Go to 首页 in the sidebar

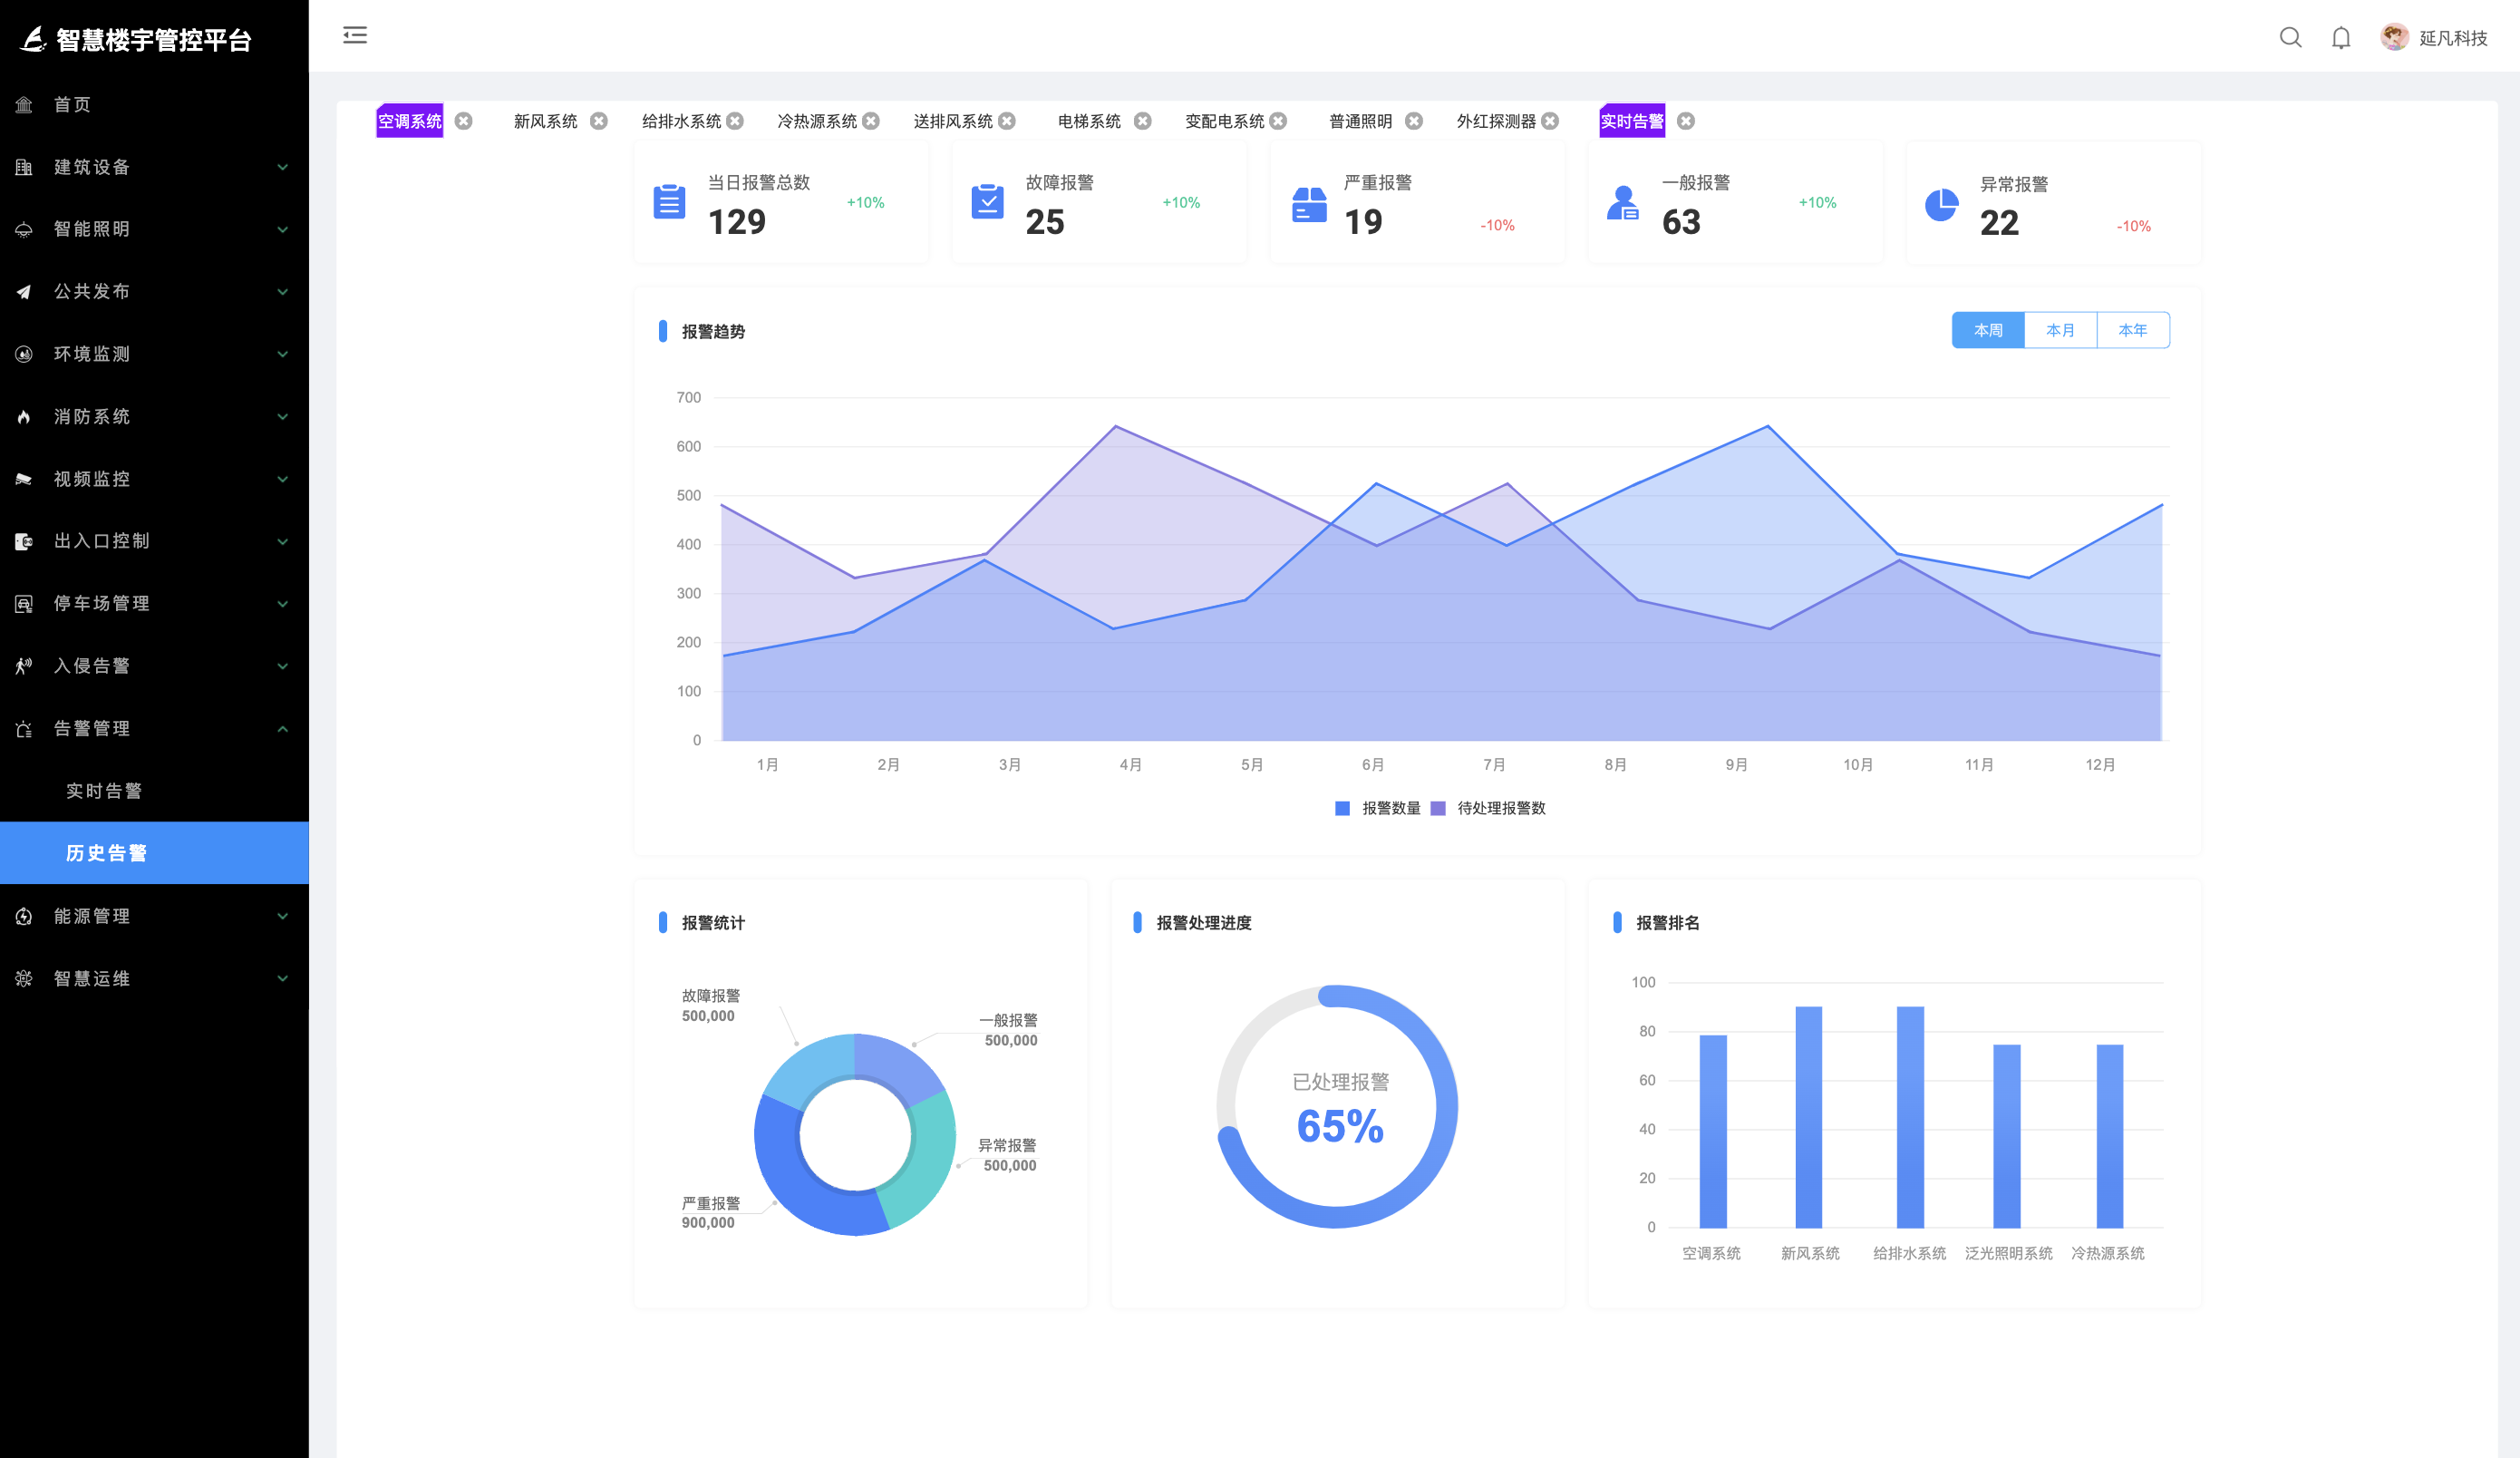pyautogui.click(x=72, y=105)
